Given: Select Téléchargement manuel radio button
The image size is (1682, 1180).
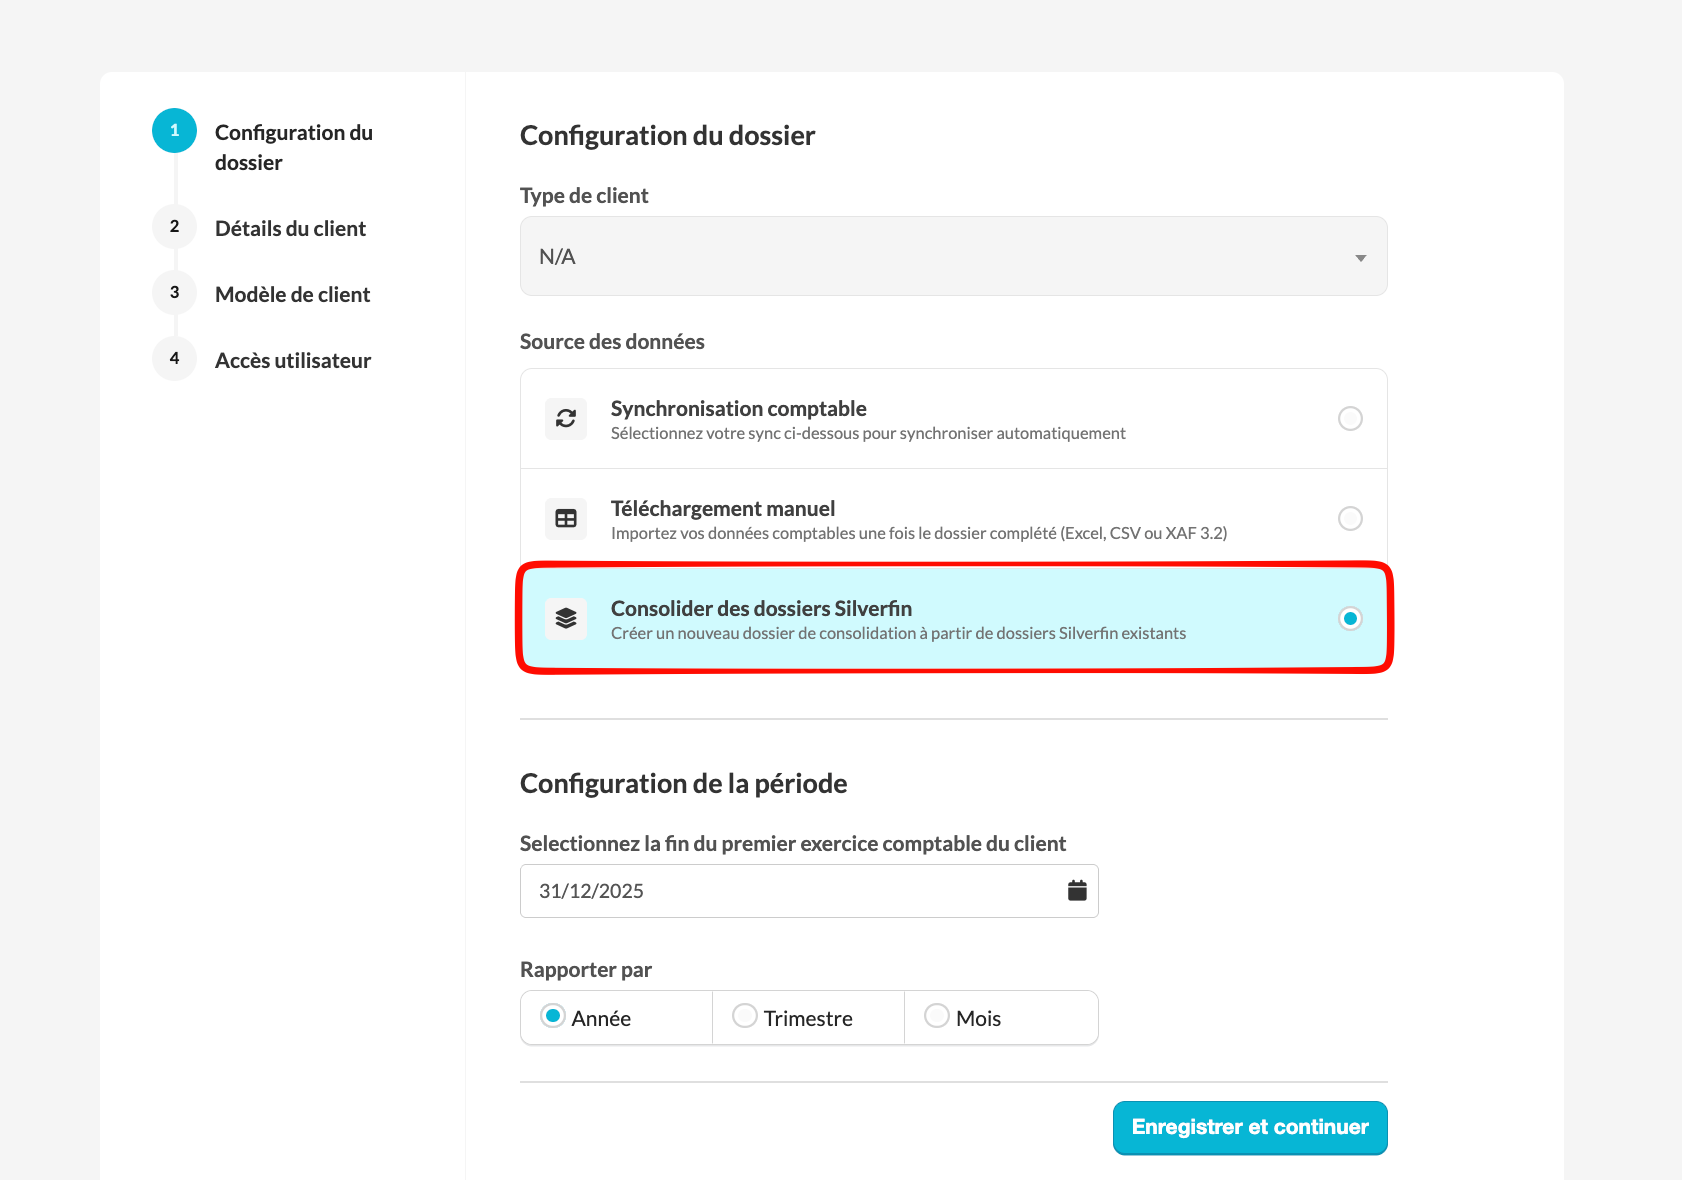Looking at the screenshot, I should pyautogui.click(x=1350, y=518).
